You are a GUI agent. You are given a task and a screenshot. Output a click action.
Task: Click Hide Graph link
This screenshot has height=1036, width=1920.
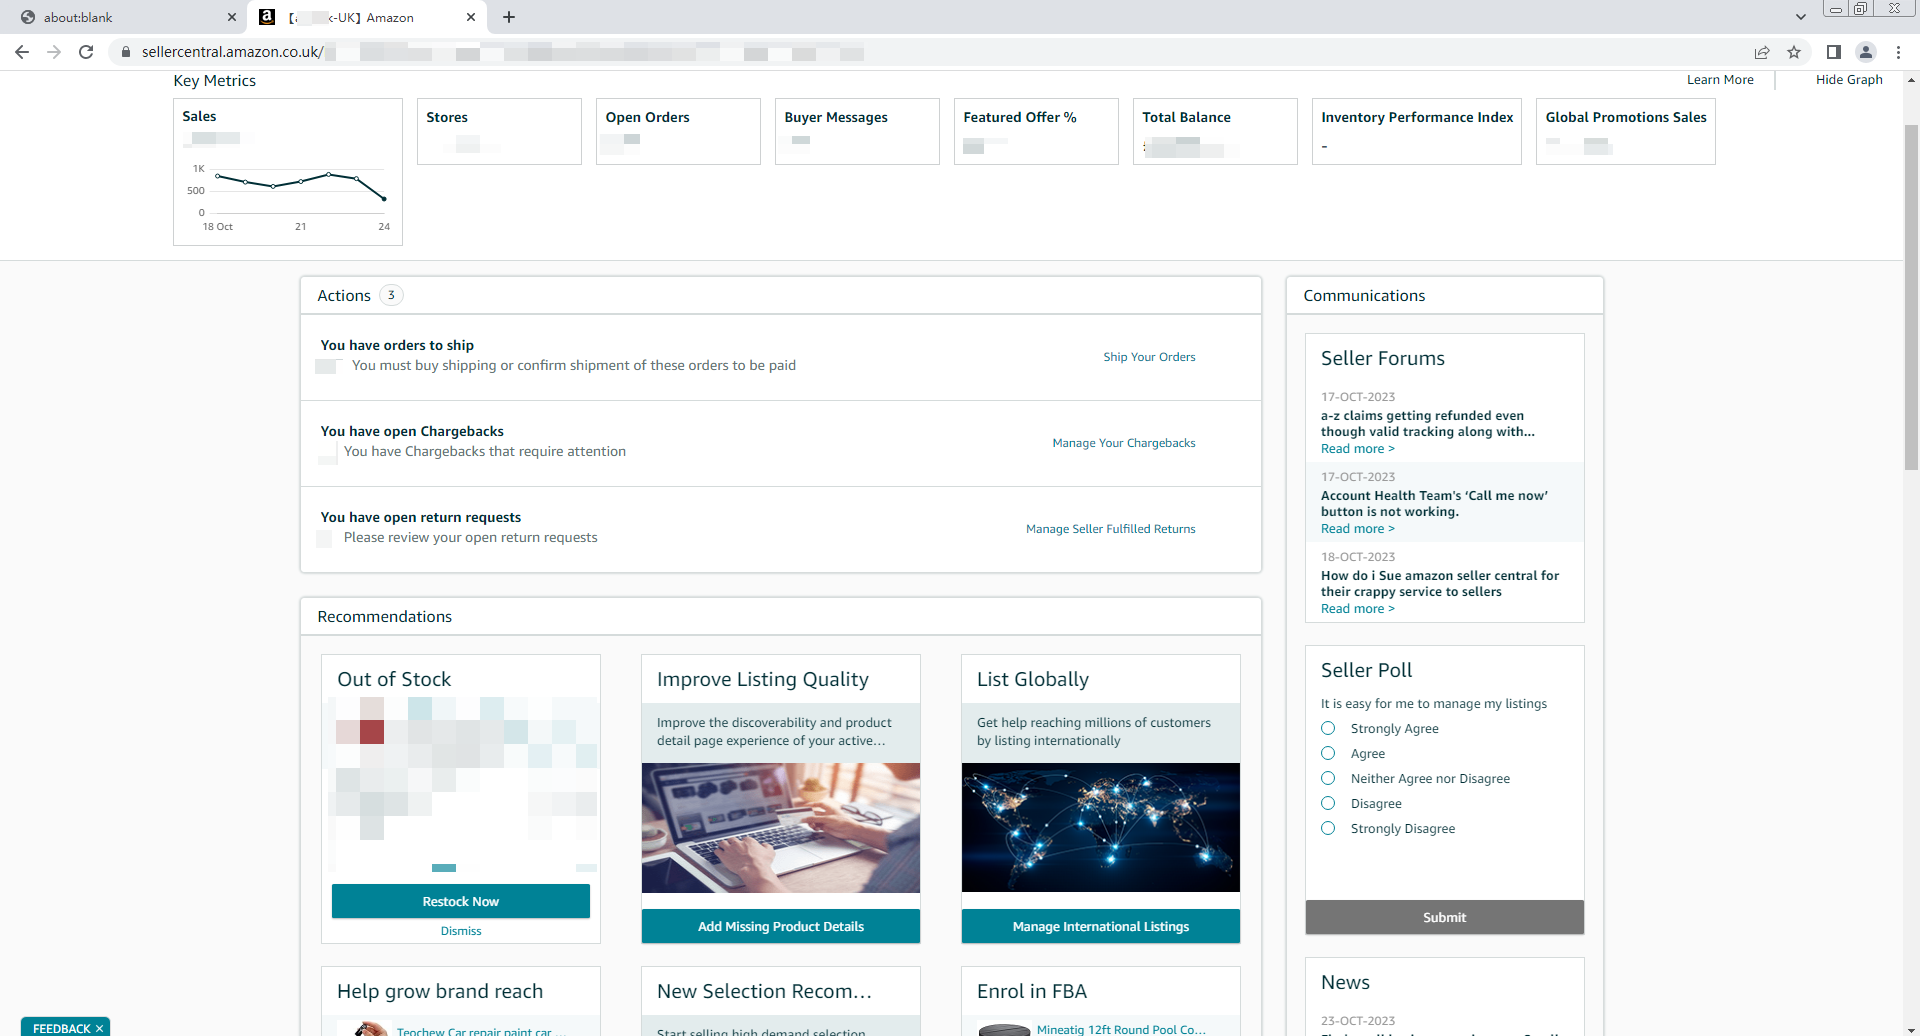pos(1849,80)
